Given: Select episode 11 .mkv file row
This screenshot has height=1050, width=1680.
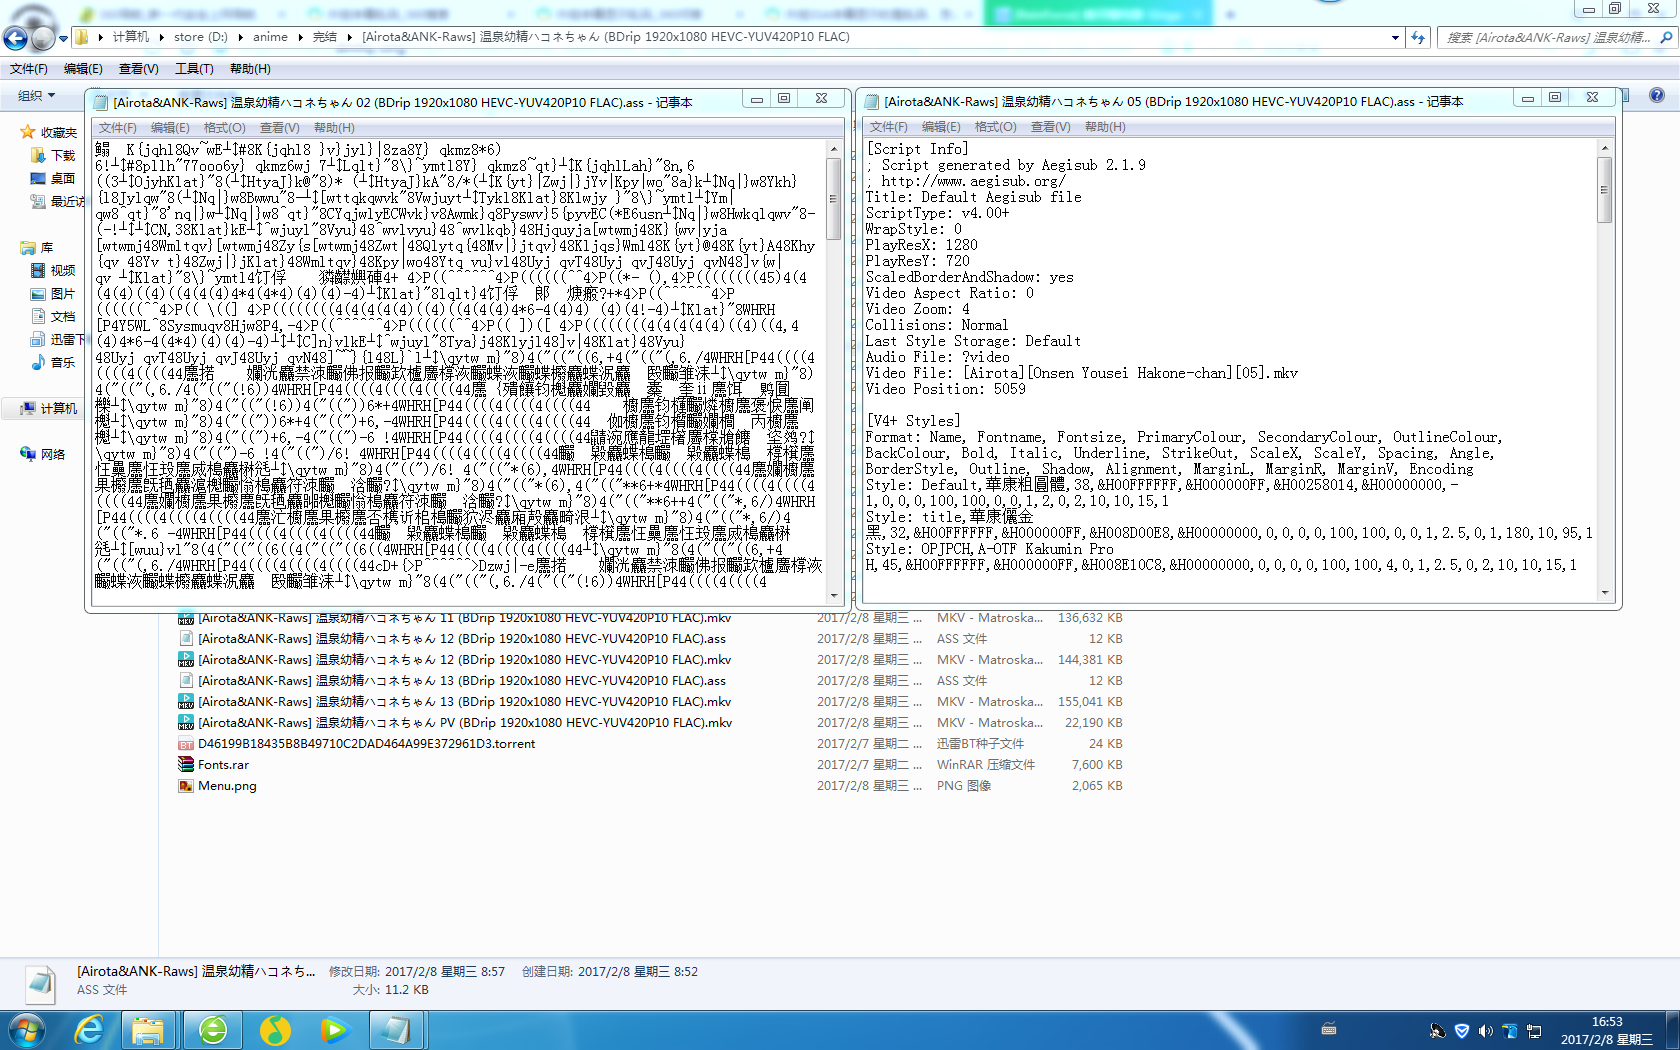Looking at the screenshot, I should click(650, 618).
